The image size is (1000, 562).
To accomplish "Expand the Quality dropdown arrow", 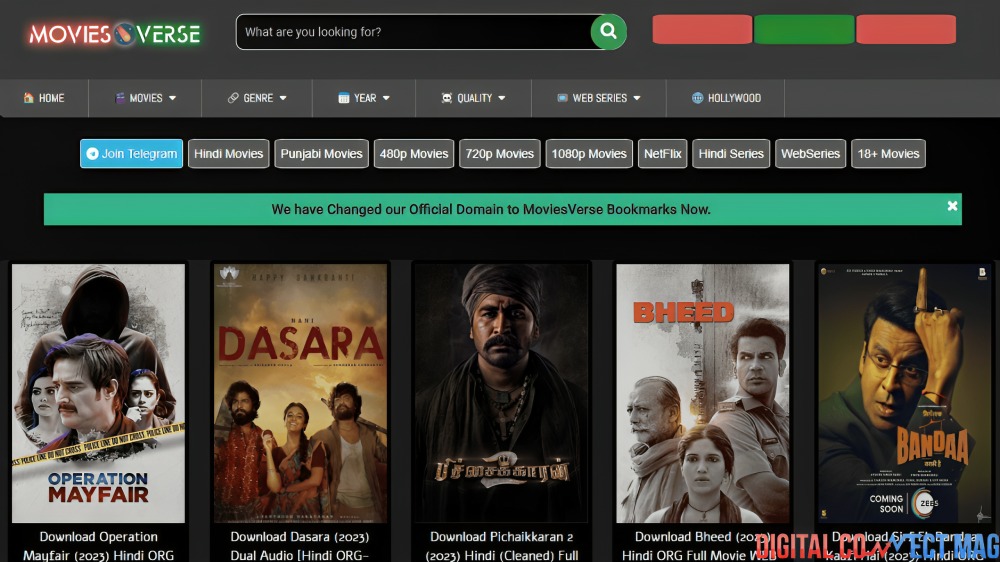I will click(501, 98).
